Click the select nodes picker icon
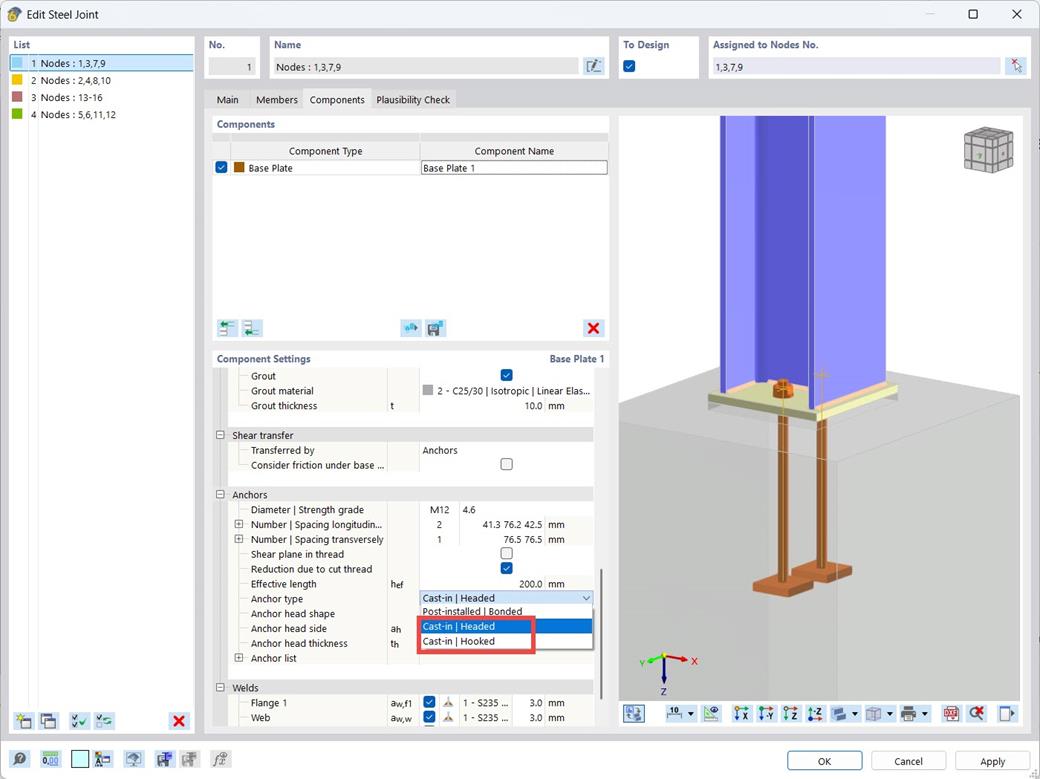 (1015, 66)
